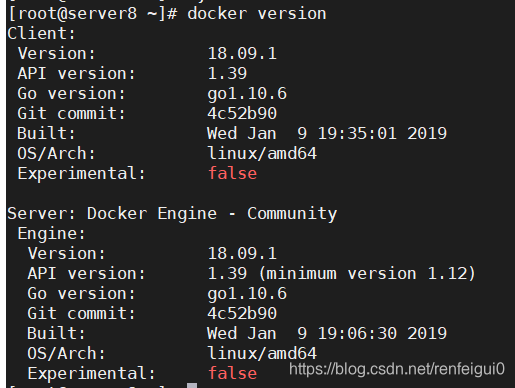Image resolution: width=515 pixels, height=388 pixels.
Task: Click the terminal cursor block at bottom
Action: coord(192,385)
